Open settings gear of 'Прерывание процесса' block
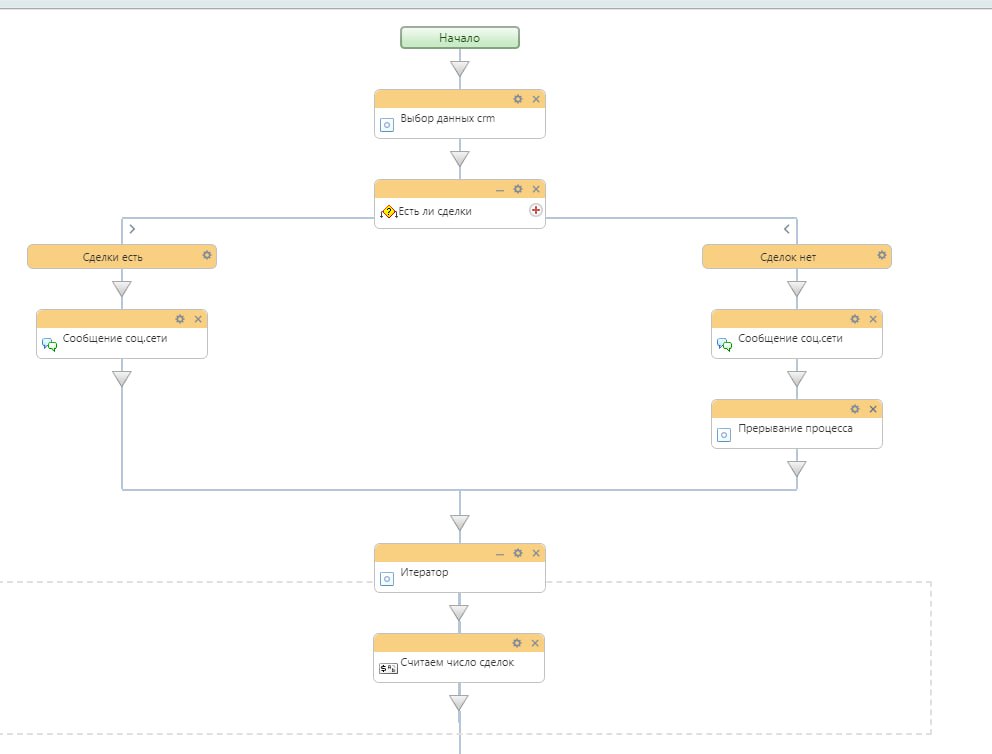 (855, 409)
